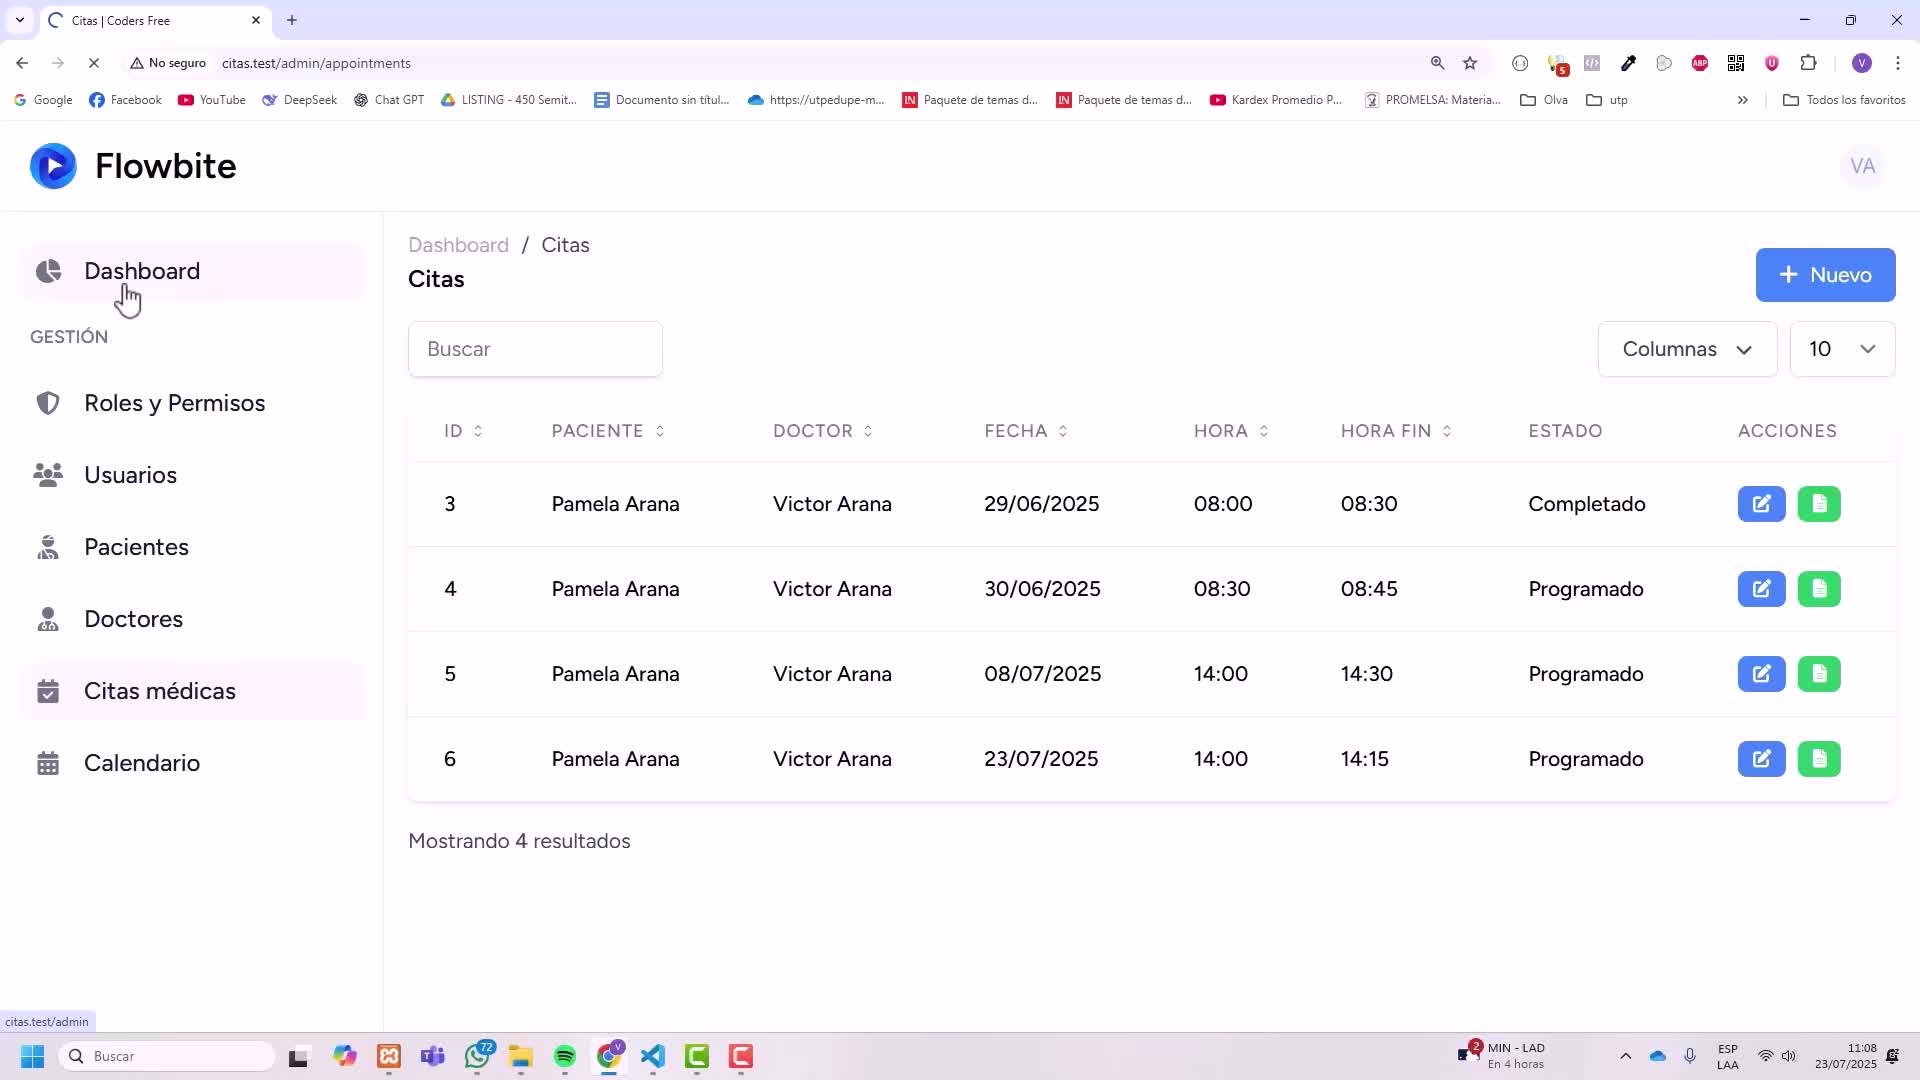This screenshot has width=1920, height=1080.
Task: Sort table by PACIENTE column
Action: [608, 431]
